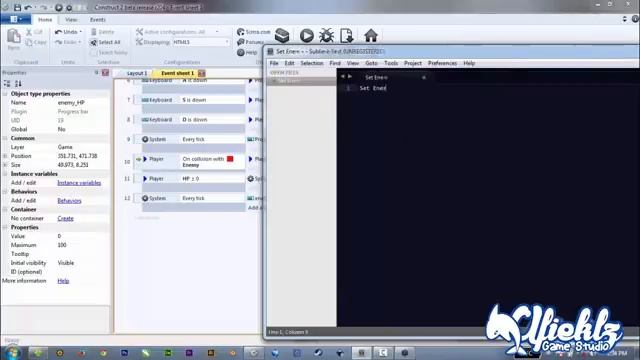Select the HP ≤ 0 Player condition

point(193,179)
